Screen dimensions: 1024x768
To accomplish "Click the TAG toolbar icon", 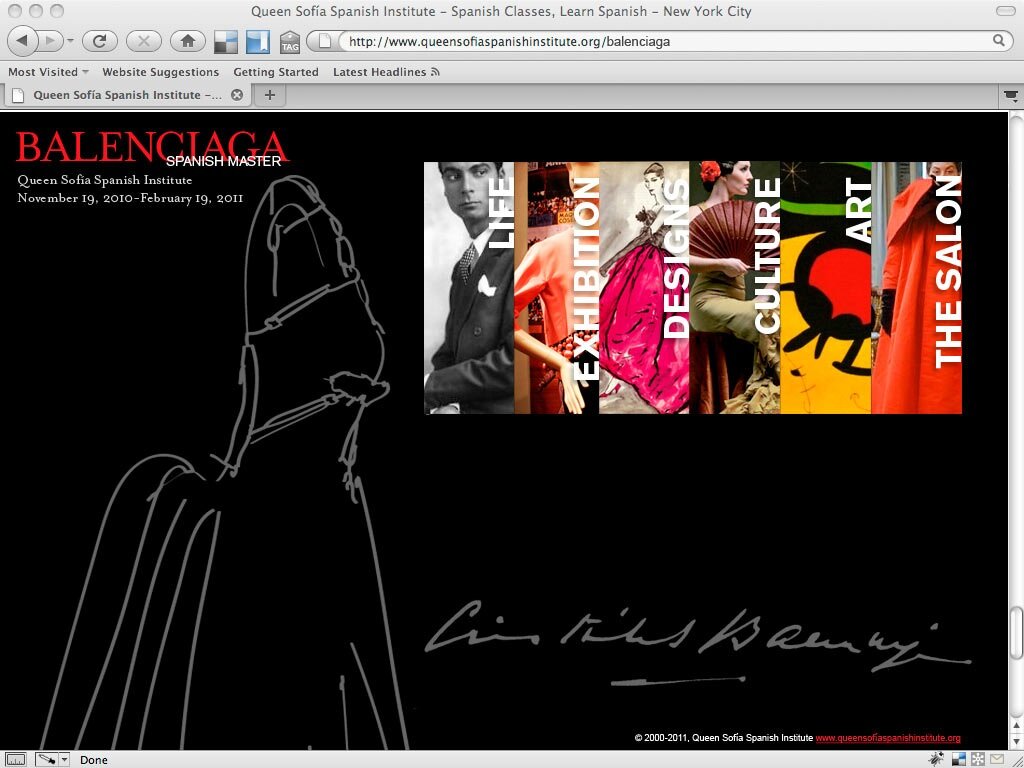I will pos(290,42).
